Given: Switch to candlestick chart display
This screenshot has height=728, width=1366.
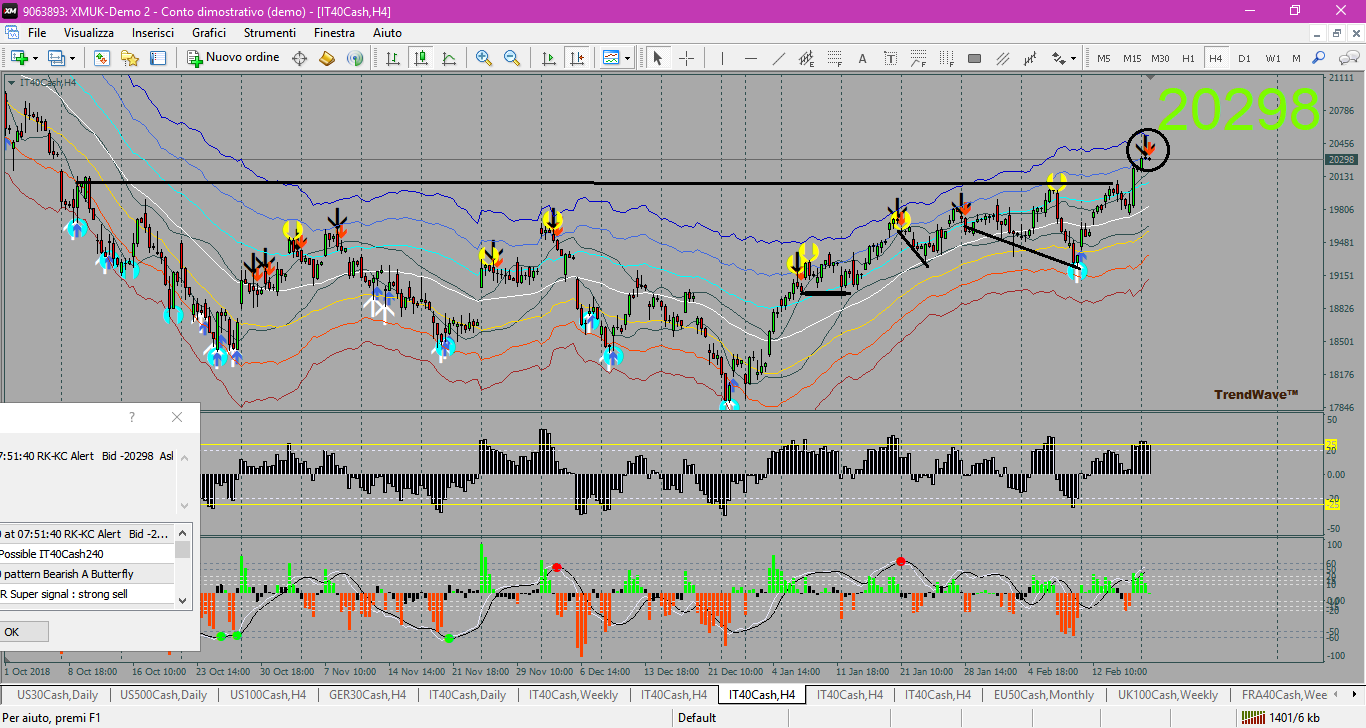Looking at the screenshot, I should pyautogui.click(x=421, y=58).
